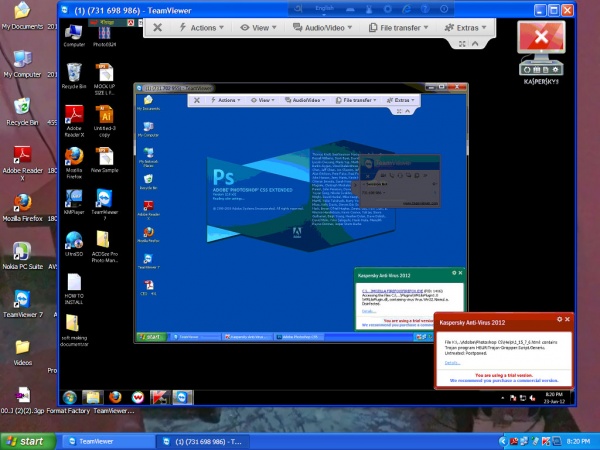Switch to the TeamViewer taskbar button
This screenshot has width=600, height=450.
pos(101,440)
